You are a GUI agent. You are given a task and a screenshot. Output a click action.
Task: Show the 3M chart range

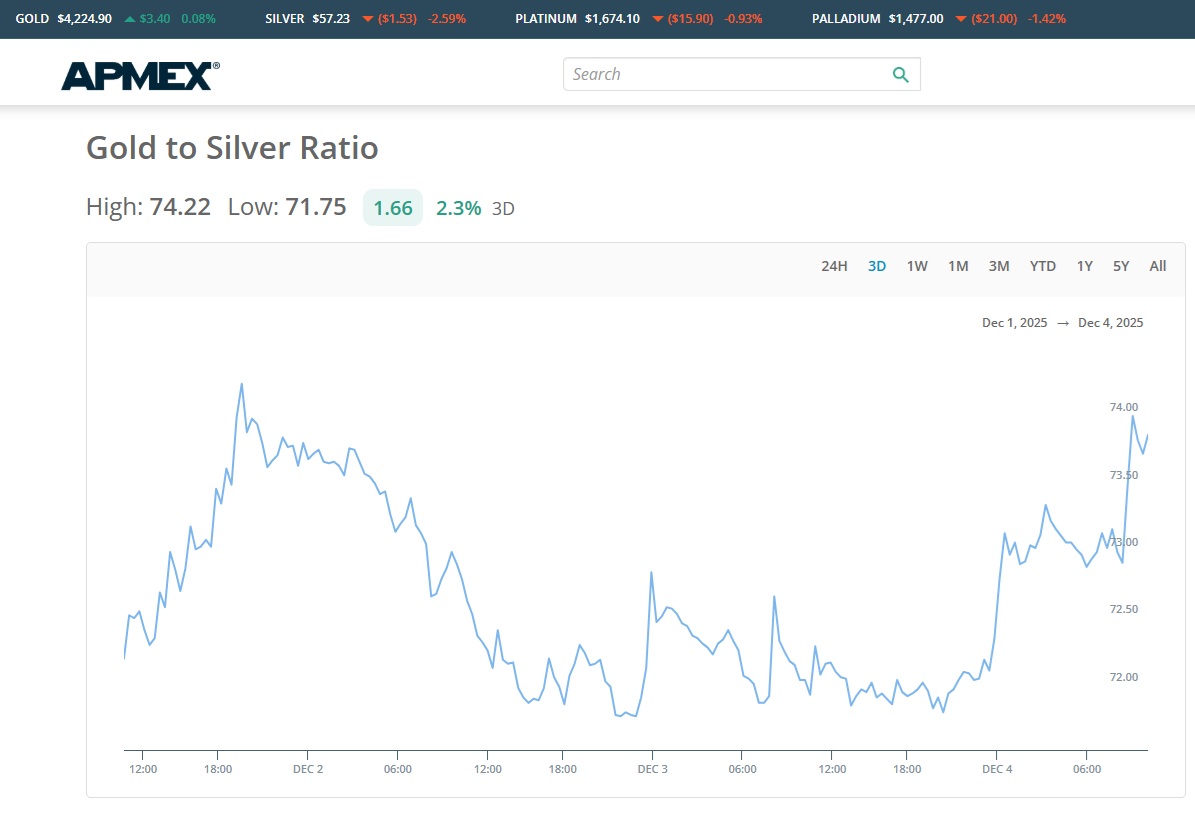[x=999, y=266]
